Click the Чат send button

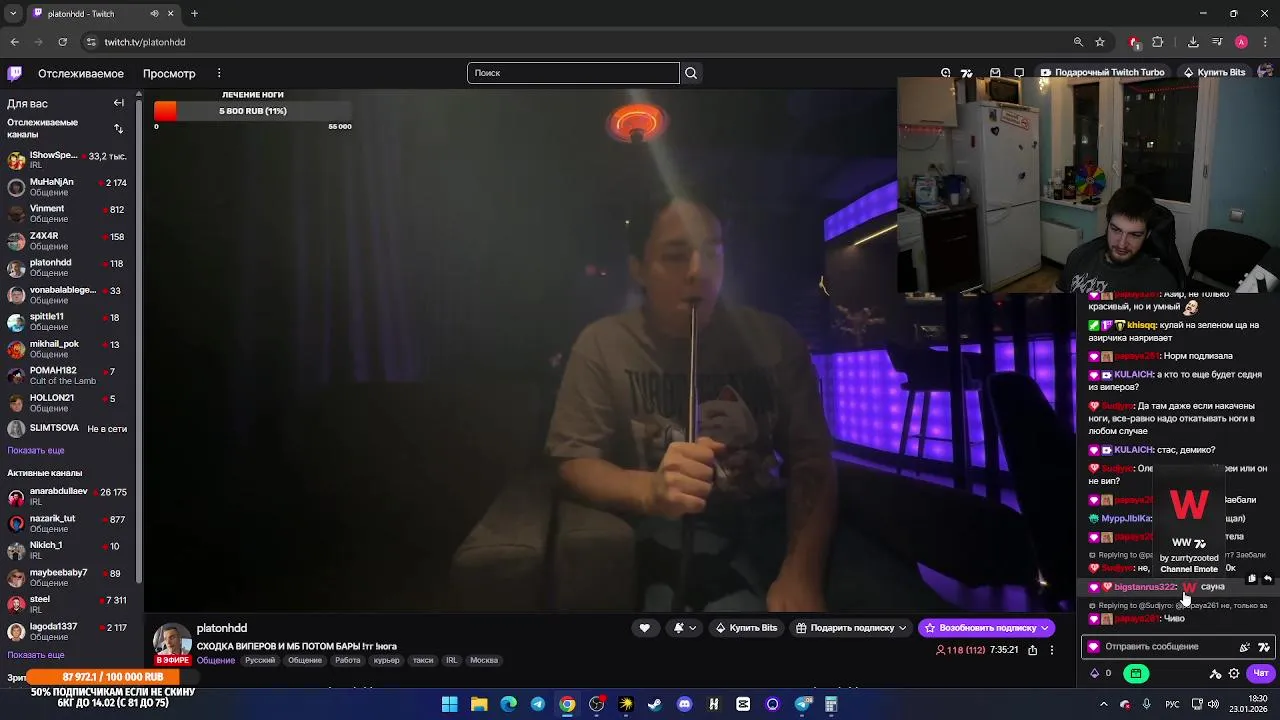tap(1261, 673)
